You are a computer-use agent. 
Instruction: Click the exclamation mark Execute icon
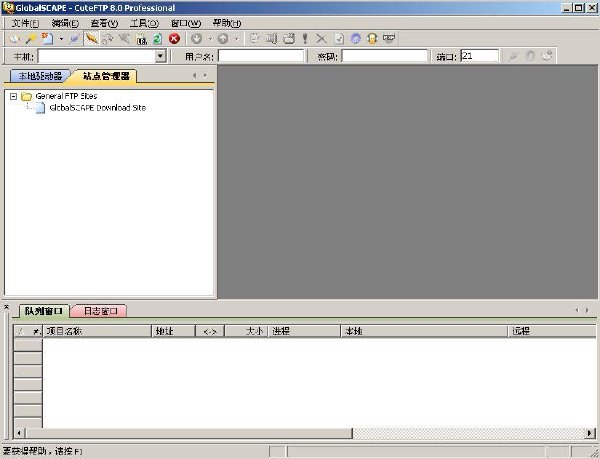[305, 39]
